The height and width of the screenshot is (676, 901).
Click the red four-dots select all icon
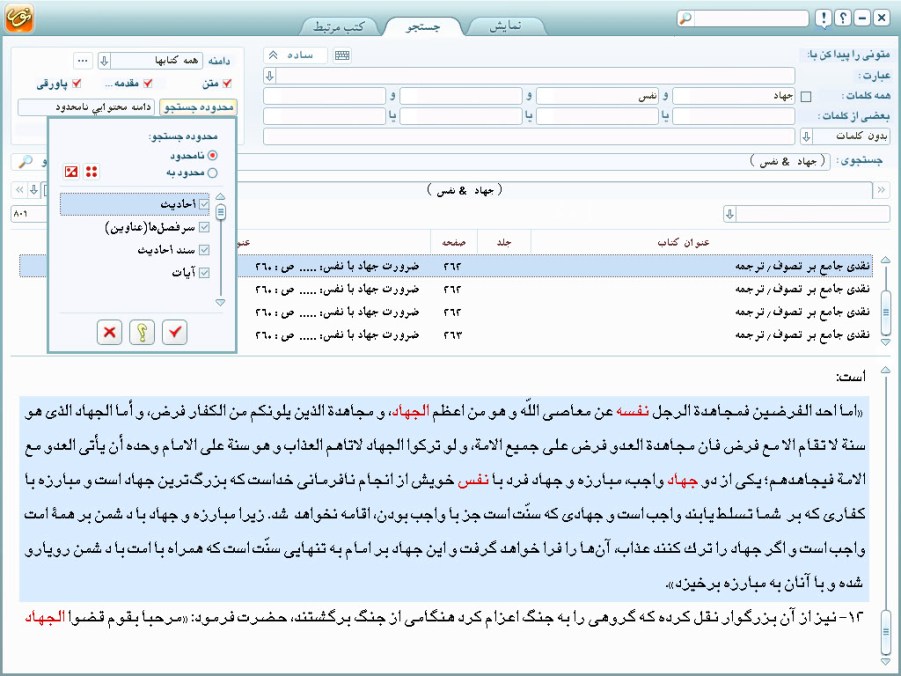coord(91,171)
